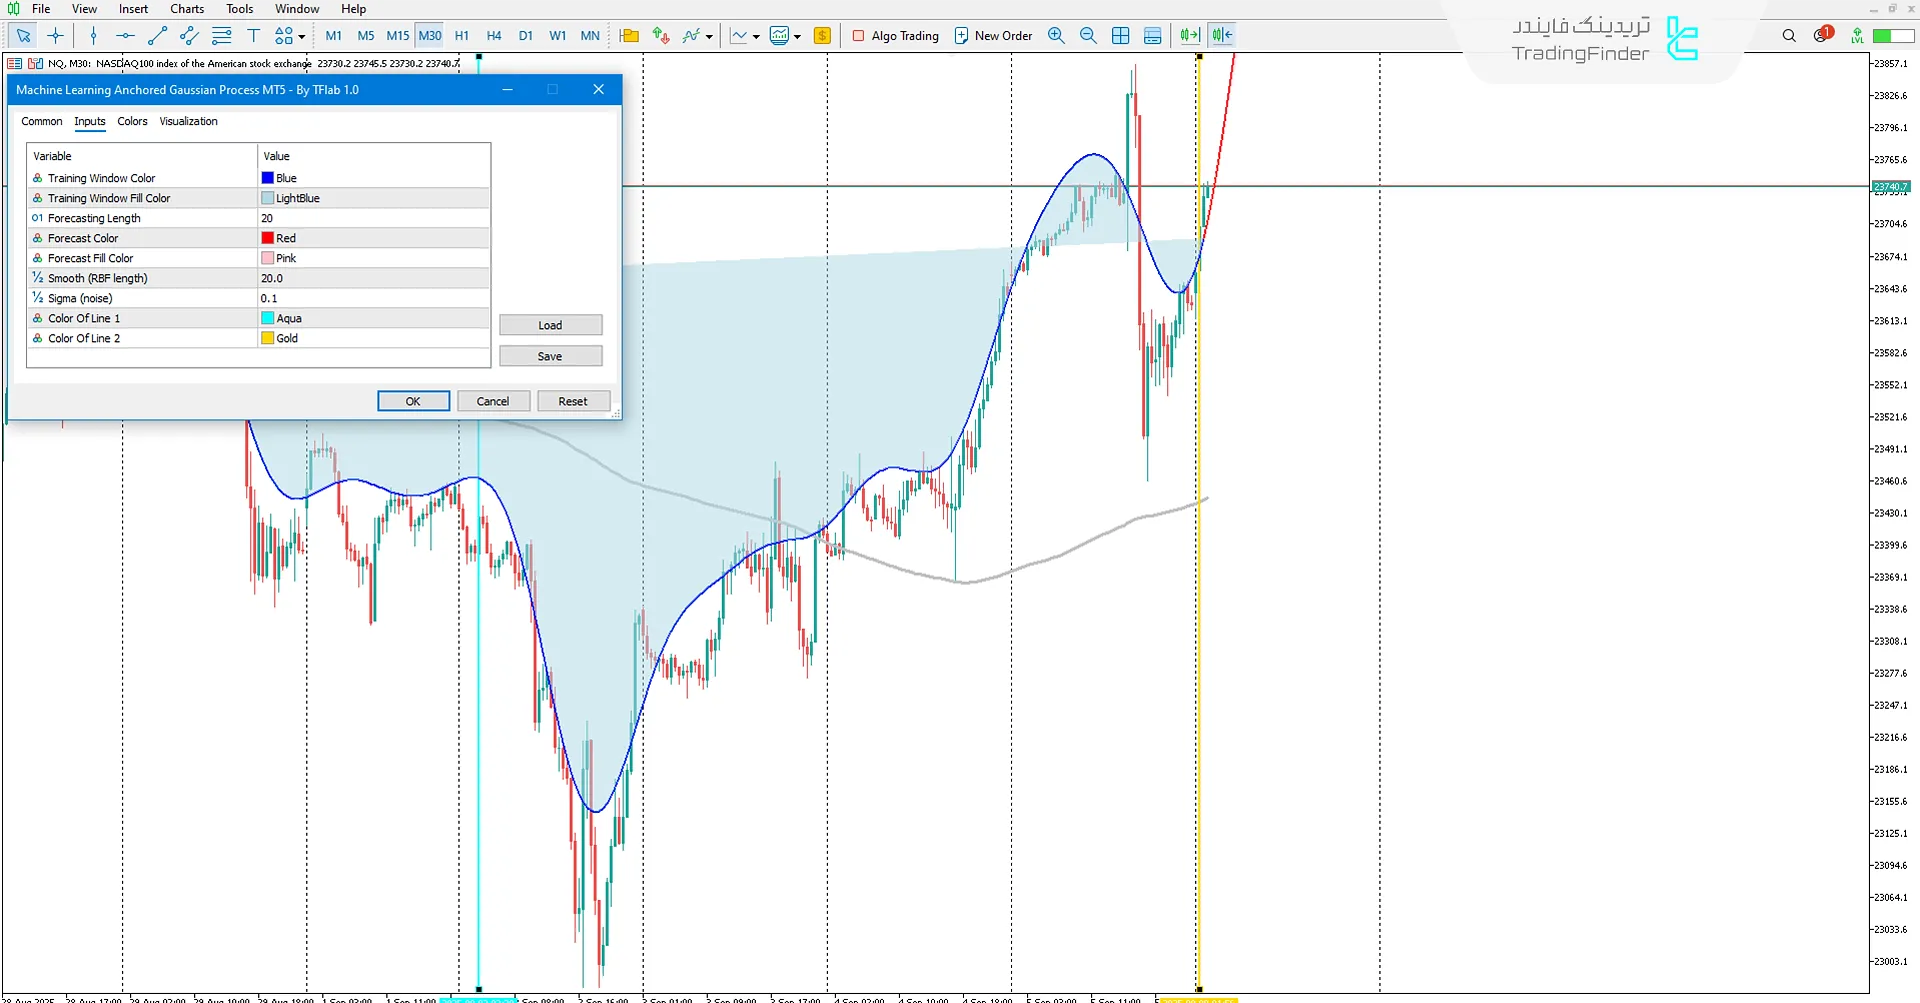Expand the chart type dropdown arrow
Screen dimensions: 1920x1003
(756, 37)
